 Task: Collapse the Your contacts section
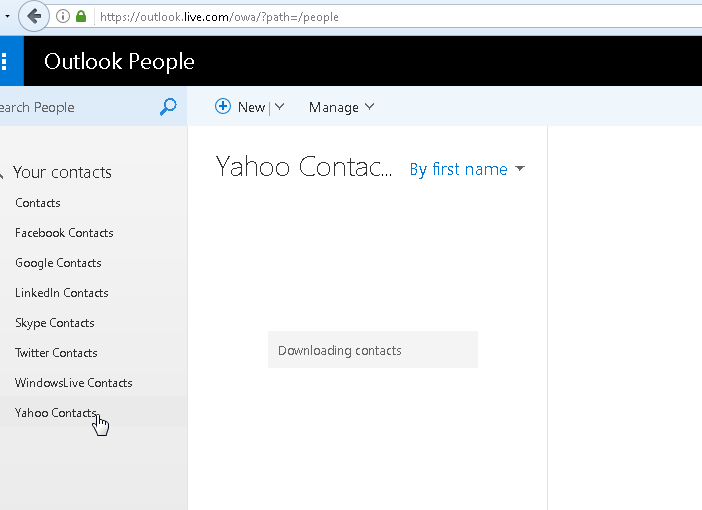[3, 172]
